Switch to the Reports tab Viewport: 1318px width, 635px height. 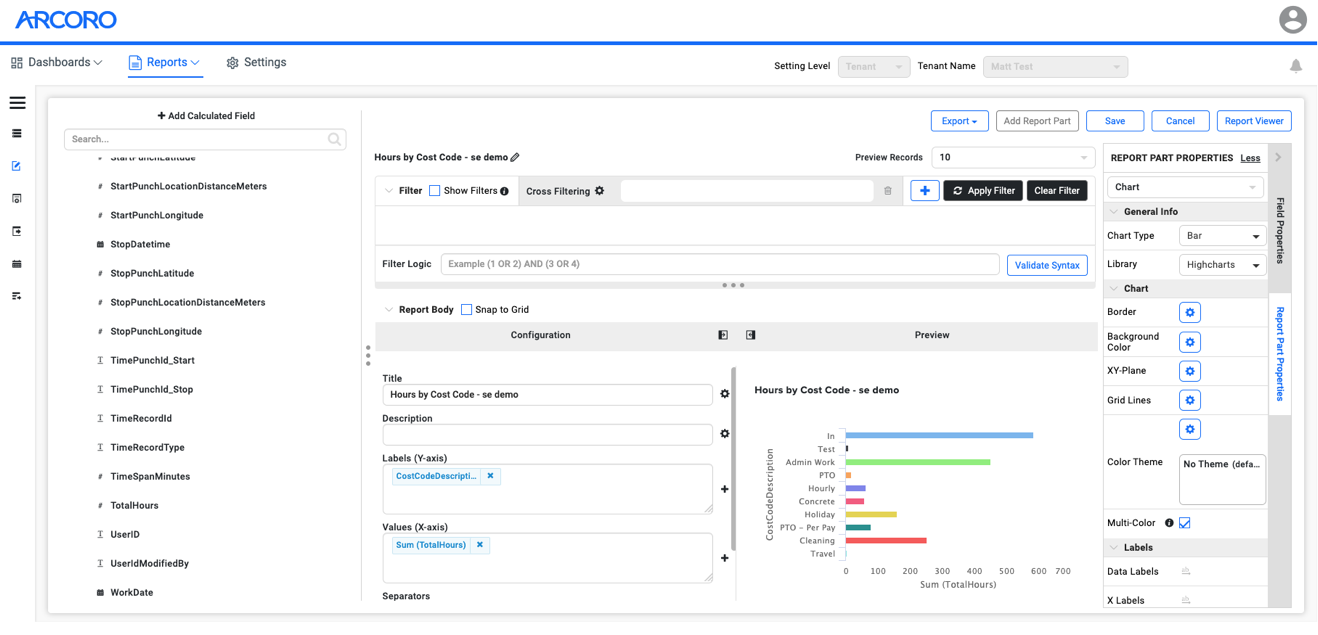[x=164, y=61]
